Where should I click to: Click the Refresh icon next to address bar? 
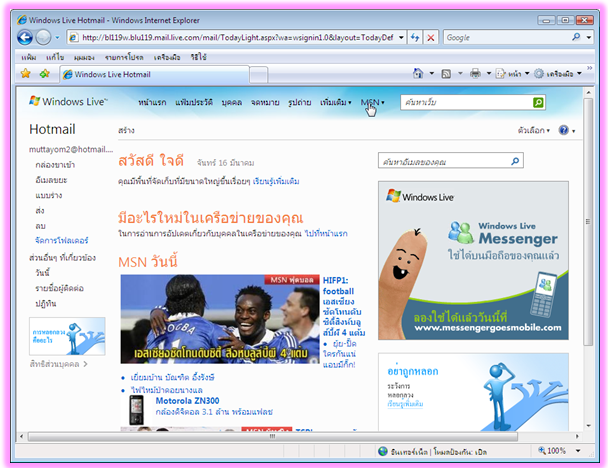click(415, 38)
